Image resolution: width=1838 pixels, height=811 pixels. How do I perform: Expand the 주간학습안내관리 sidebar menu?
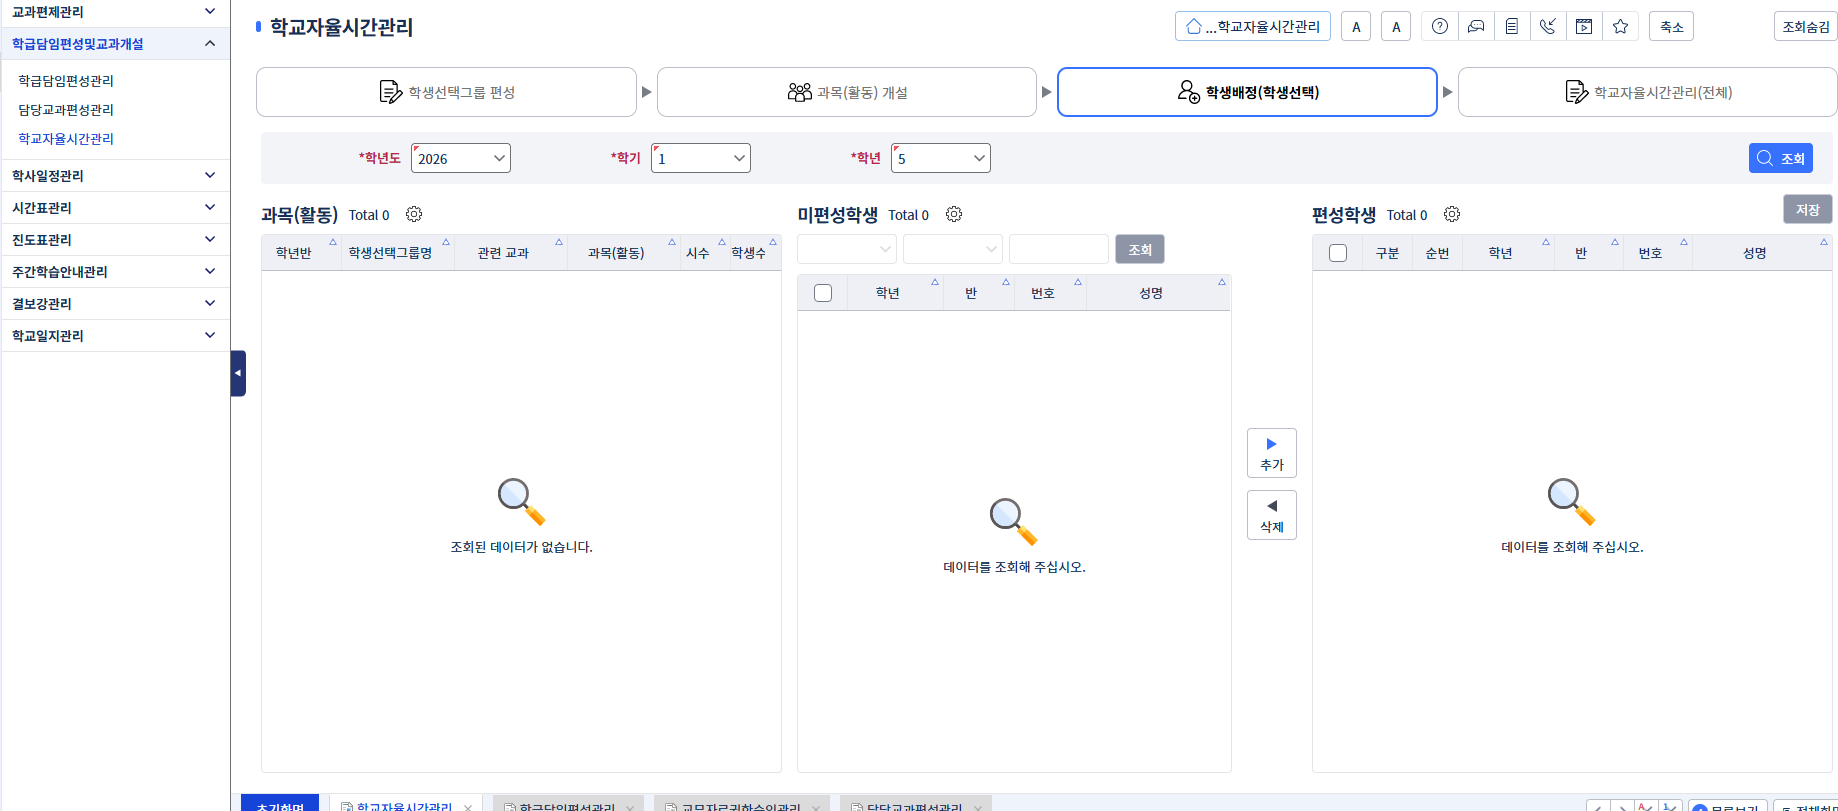click(x=115, y=272)
